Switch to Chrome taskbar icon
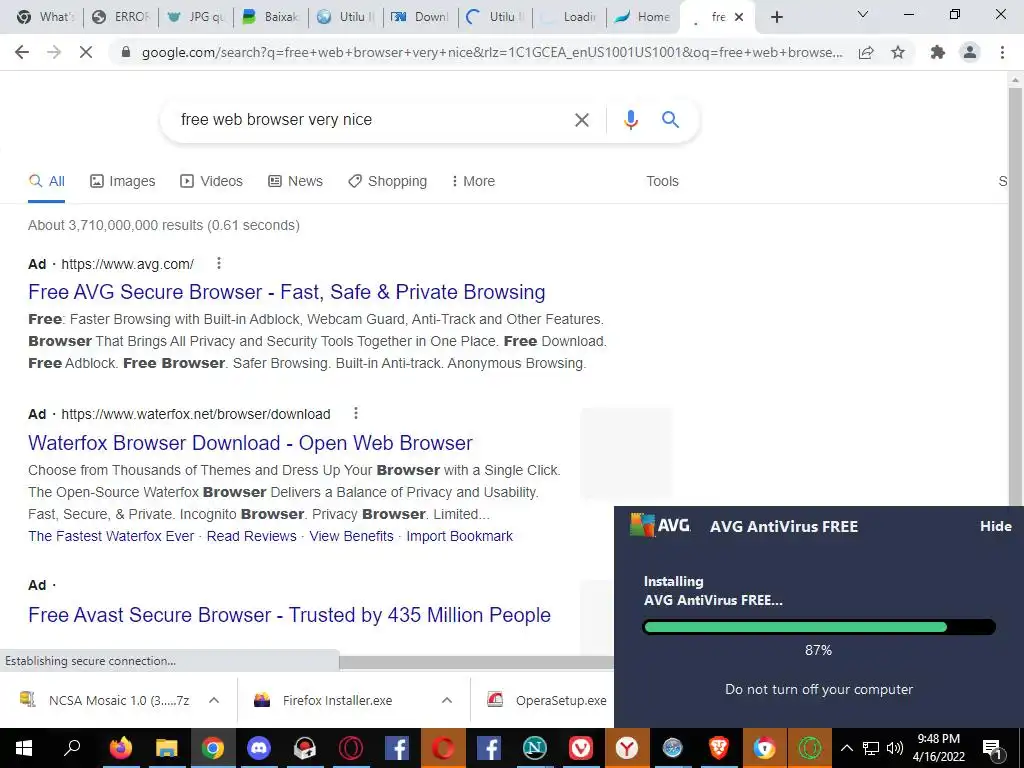The image size is (1024, 768). [x=212, y=748]
